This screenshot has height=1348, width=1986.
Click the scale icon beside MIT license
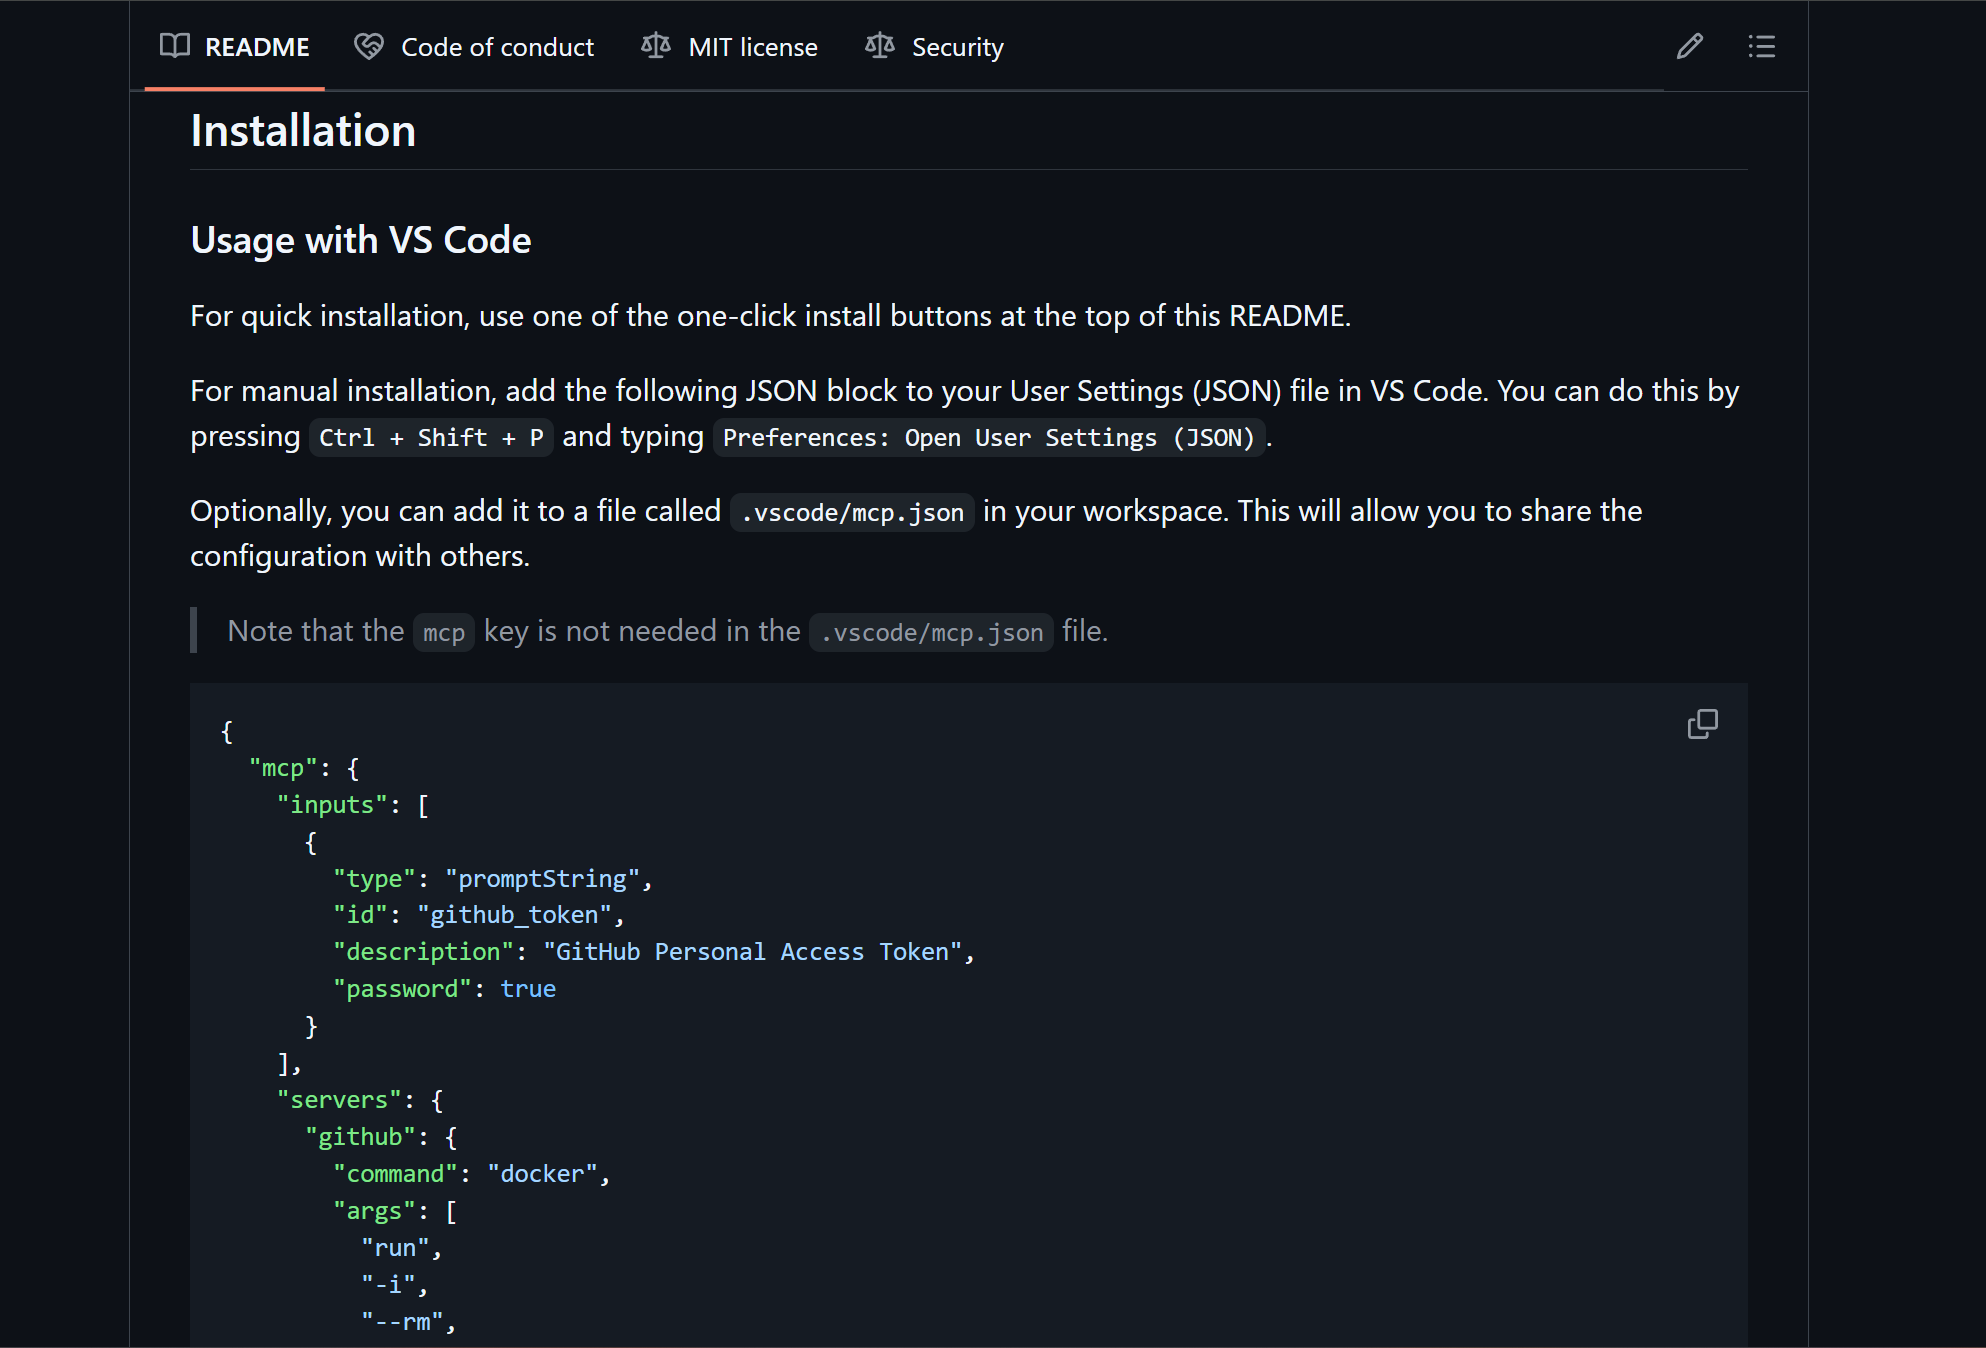coord(656,46)
